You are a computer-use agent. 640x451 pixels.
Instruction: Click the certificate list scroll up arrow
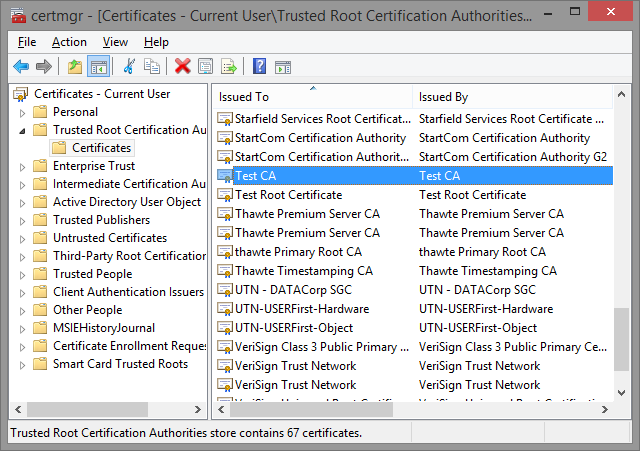coord(621,94)
